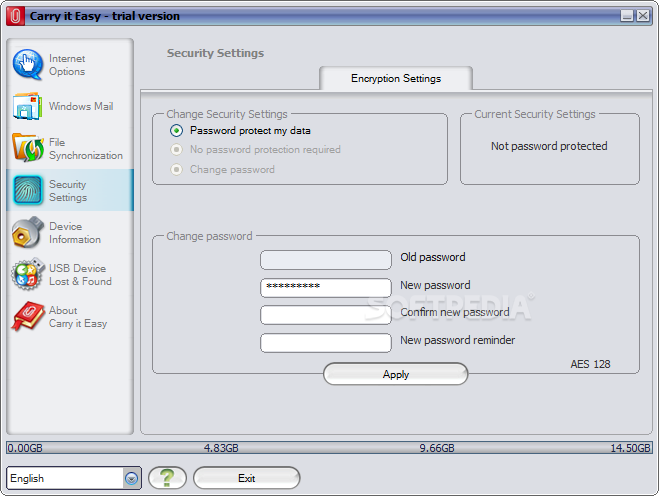659x496 pixels.
Task: Click the '4.83GB' capacity marker
Action: click(221, 448)
